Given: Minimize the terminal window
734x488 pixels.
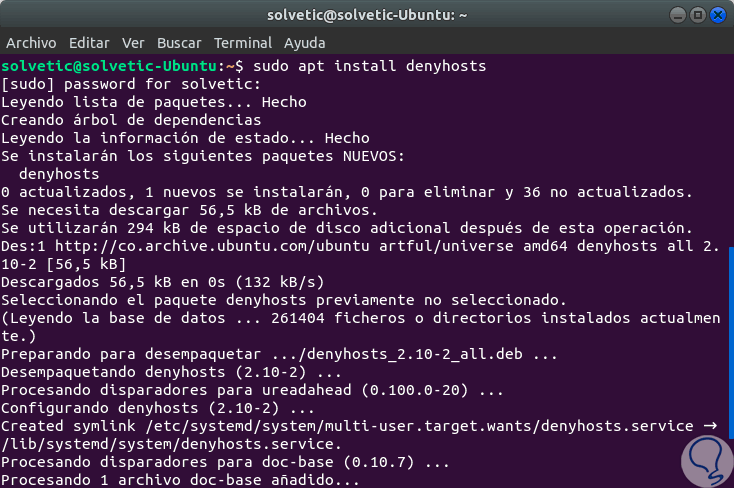Looking at the screenshot, I should click(x=677, y=15).
